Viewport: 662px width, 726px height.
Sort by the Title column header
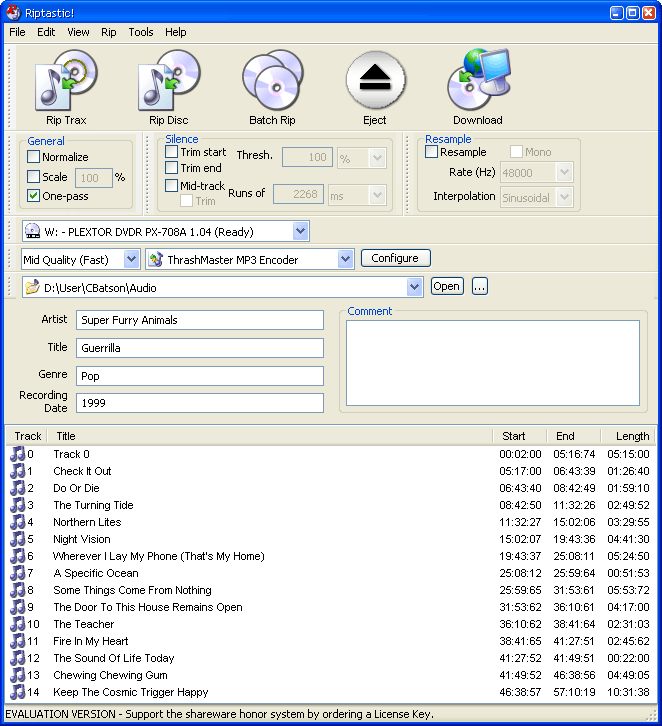(270, 436)
